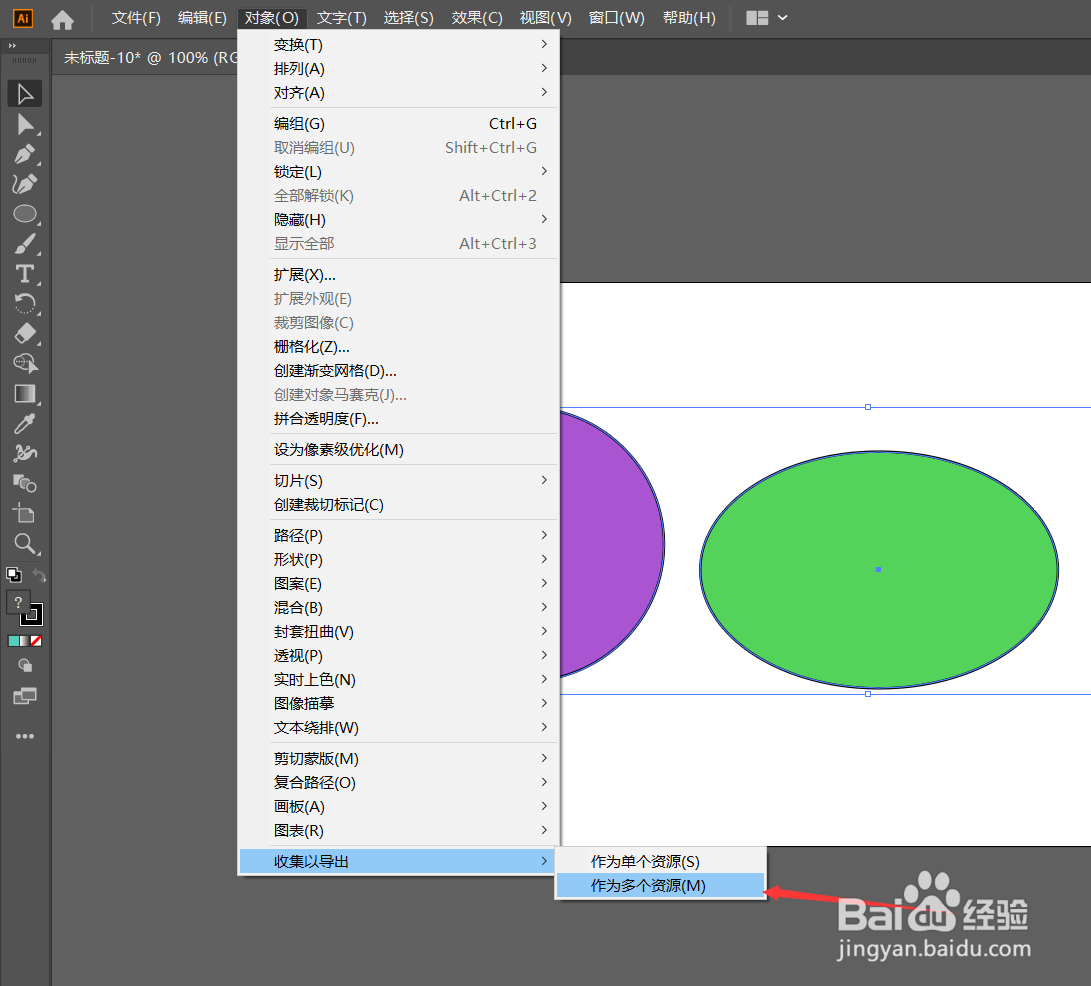Select the Ellipse tool
This screenshot has height=986, width=1091.
click(25, 214)
